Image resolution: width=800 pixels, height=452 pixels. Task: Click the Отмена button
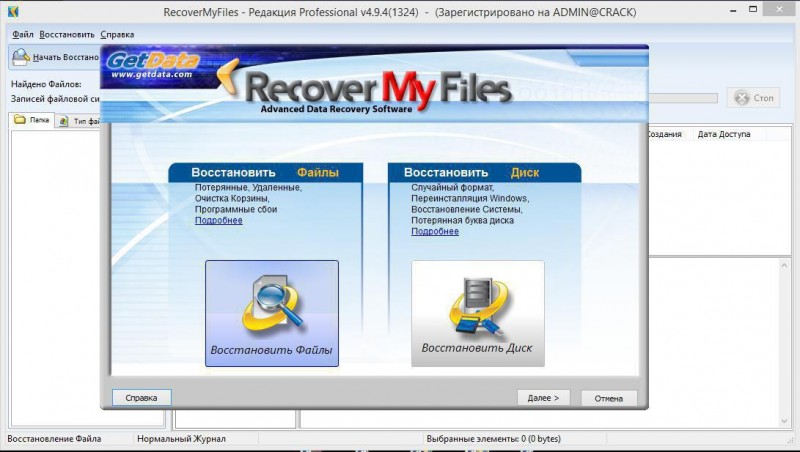pyautogui.click(x=609, y=398)
